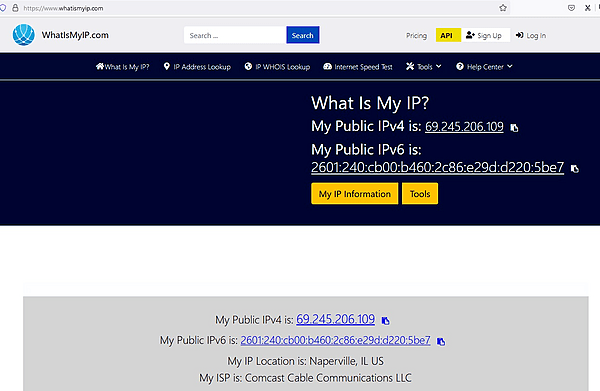The height and width of the screenshot is (391, 600).
Task: Click the 'My IP Location is: Naperville, IL US' text
Action: pos(305,361)
